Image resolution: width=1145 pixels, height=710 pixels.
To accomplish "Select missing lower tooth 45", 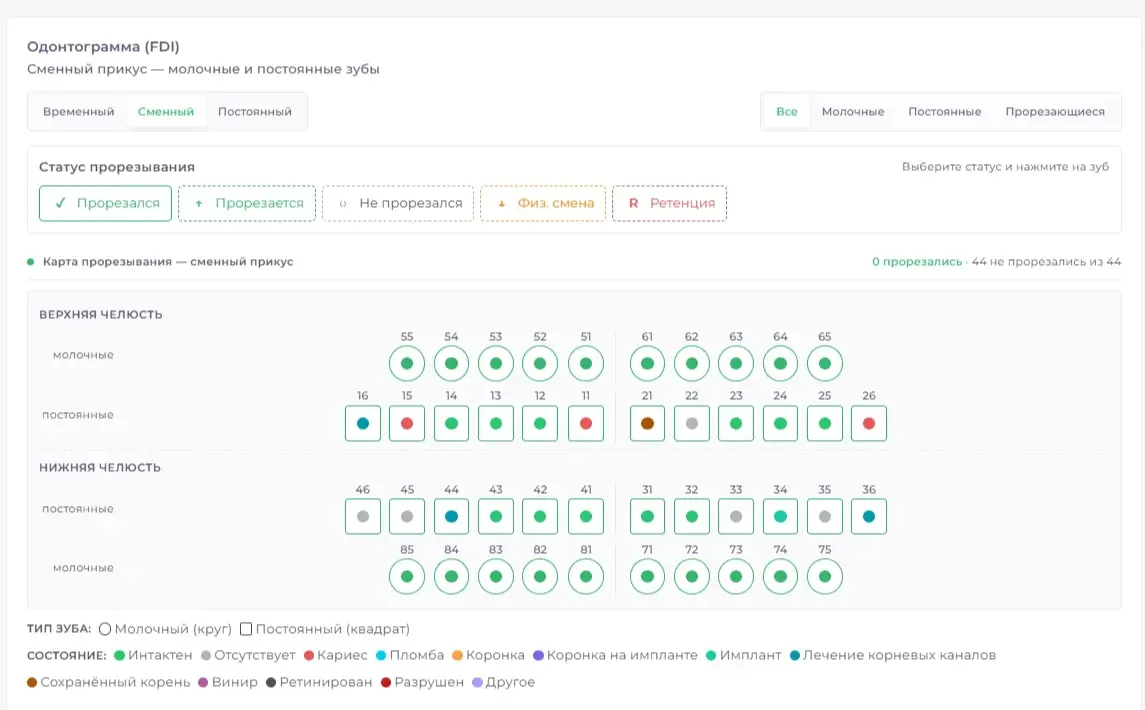I will (407, 516).
